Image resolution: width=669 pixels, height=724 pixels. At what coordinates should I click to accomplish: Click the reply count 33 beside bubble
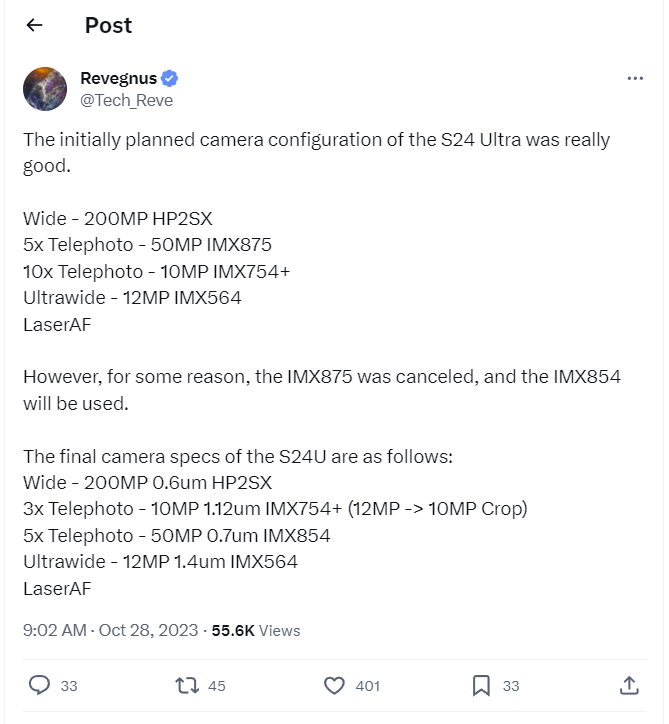69,686
